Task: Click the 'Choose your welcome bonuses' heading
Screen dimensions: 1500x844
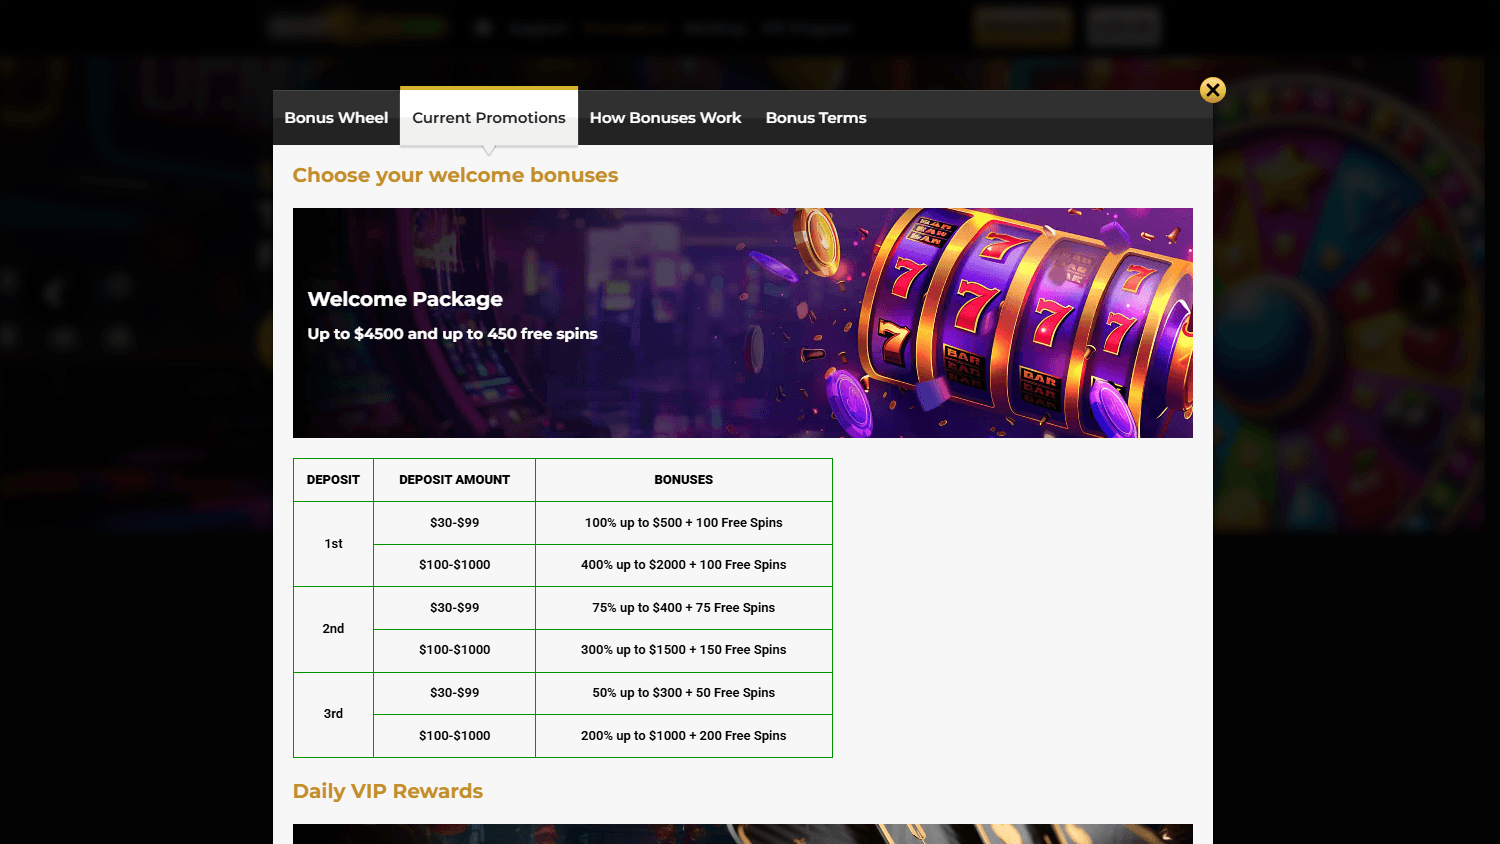Action: (x=455, y=175)
